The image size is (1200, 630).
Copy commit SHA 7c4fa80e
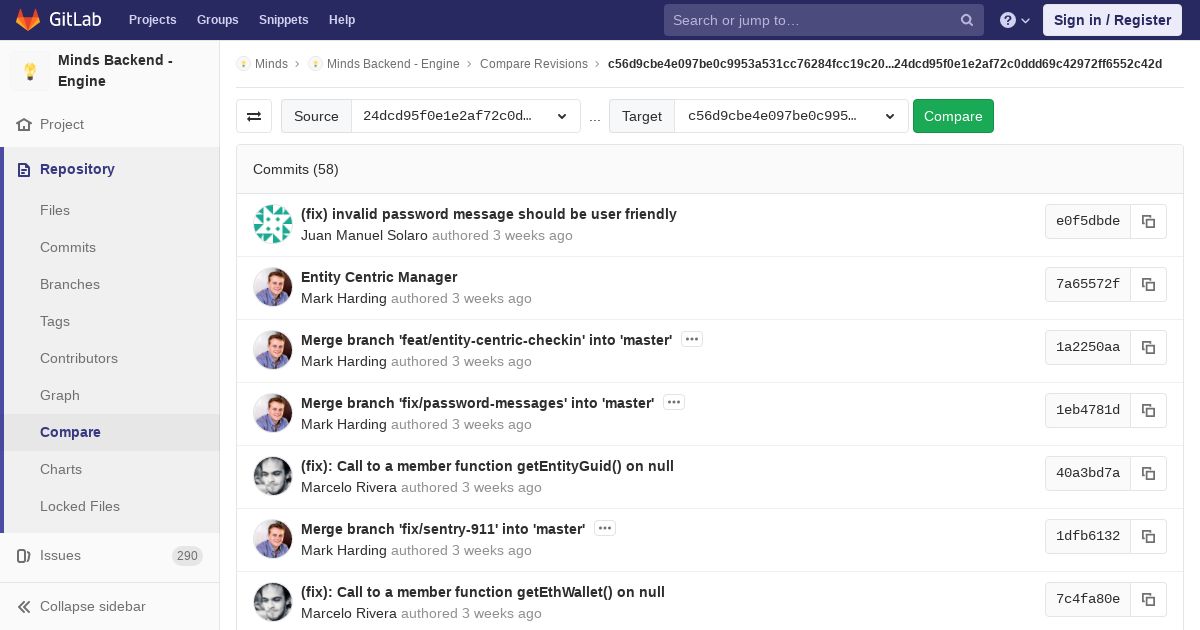pyautogui.click(x=1148, y=599)
